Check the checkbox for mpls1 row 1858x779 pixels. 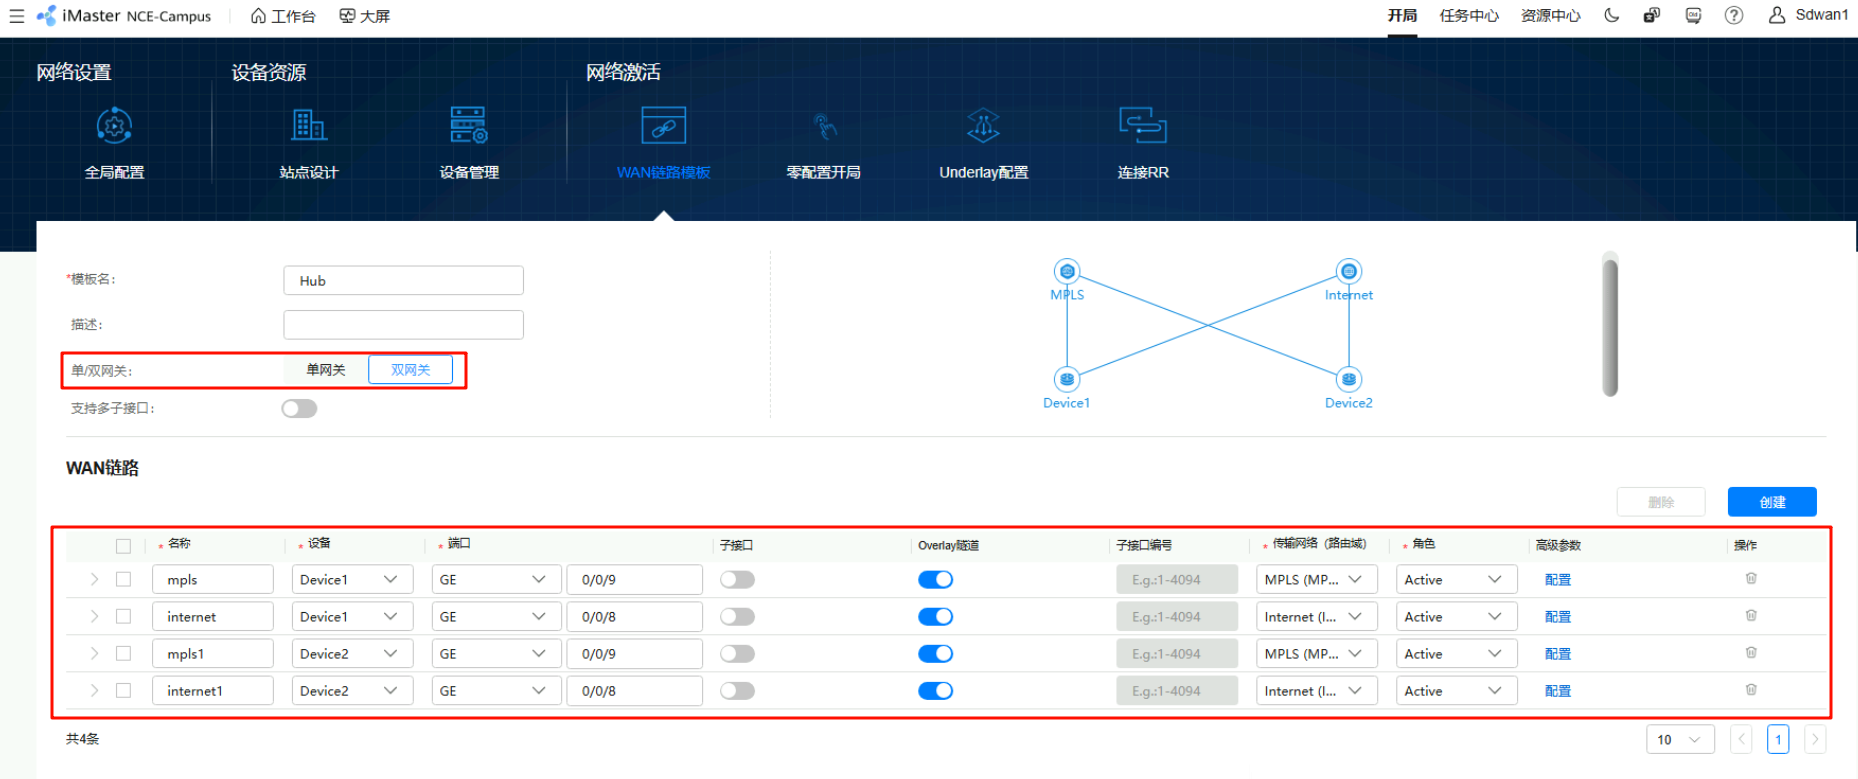tap(123, 654)
